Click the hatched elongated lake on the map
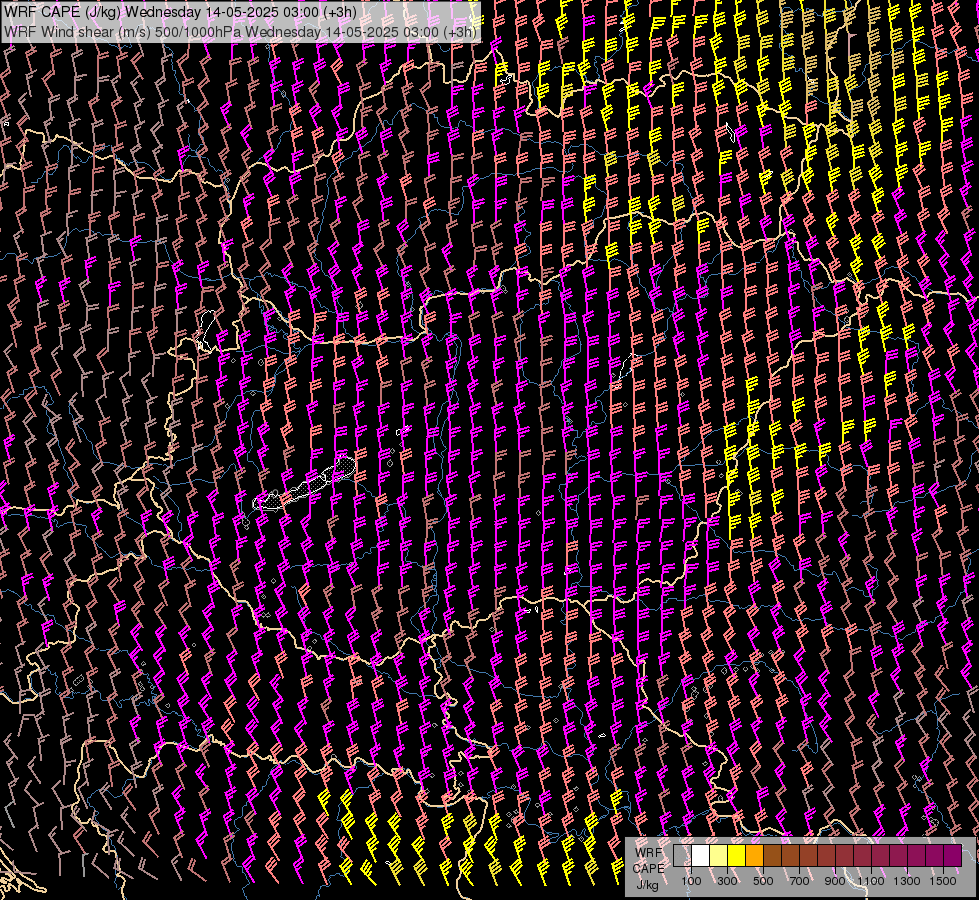Viewport: 979px width, 900px height. [305, 485]
